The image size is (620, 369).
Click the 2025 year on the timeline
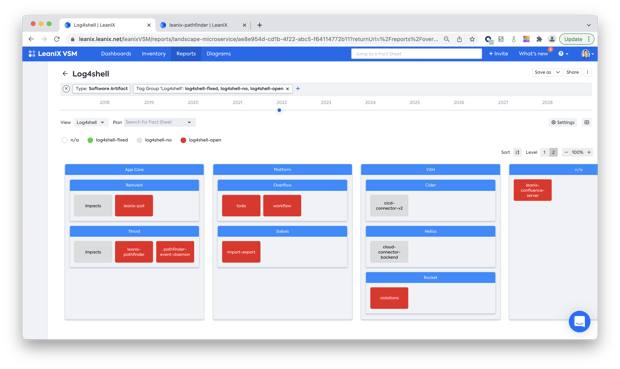[x=414, y=102]
